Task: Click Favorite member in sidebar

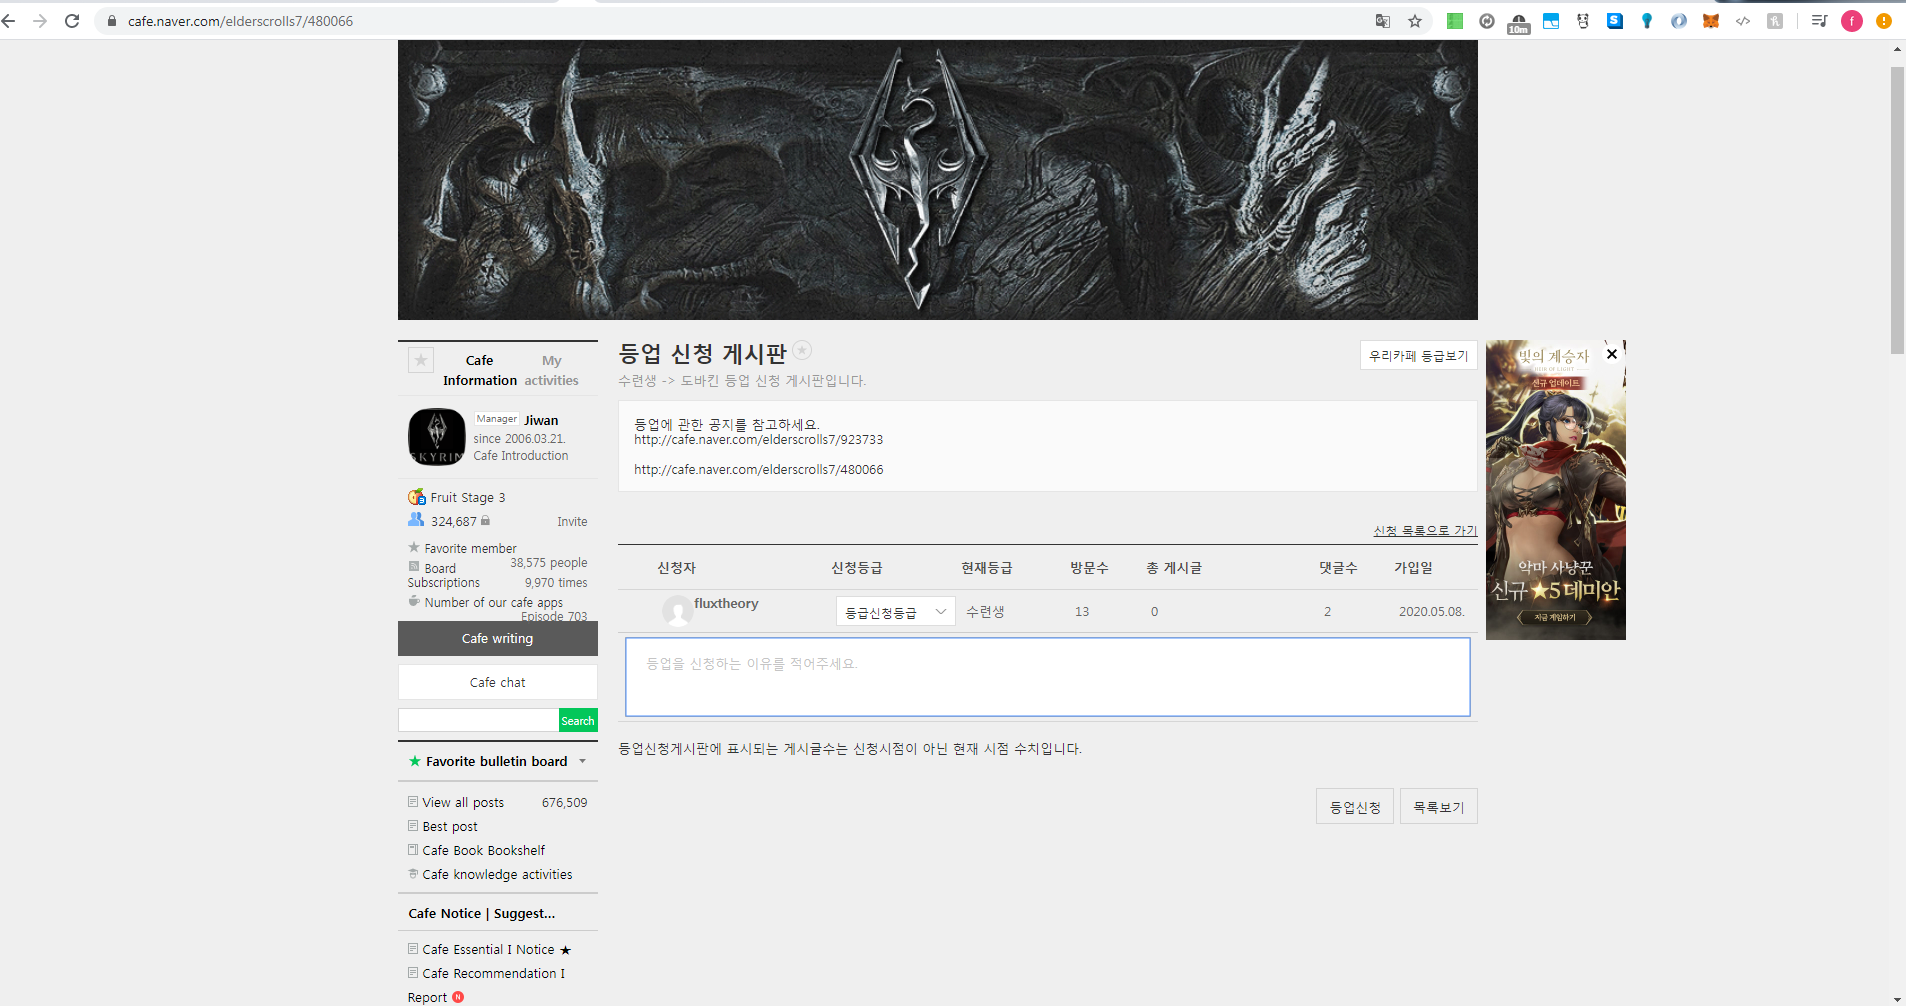Action: pos(471,549)
